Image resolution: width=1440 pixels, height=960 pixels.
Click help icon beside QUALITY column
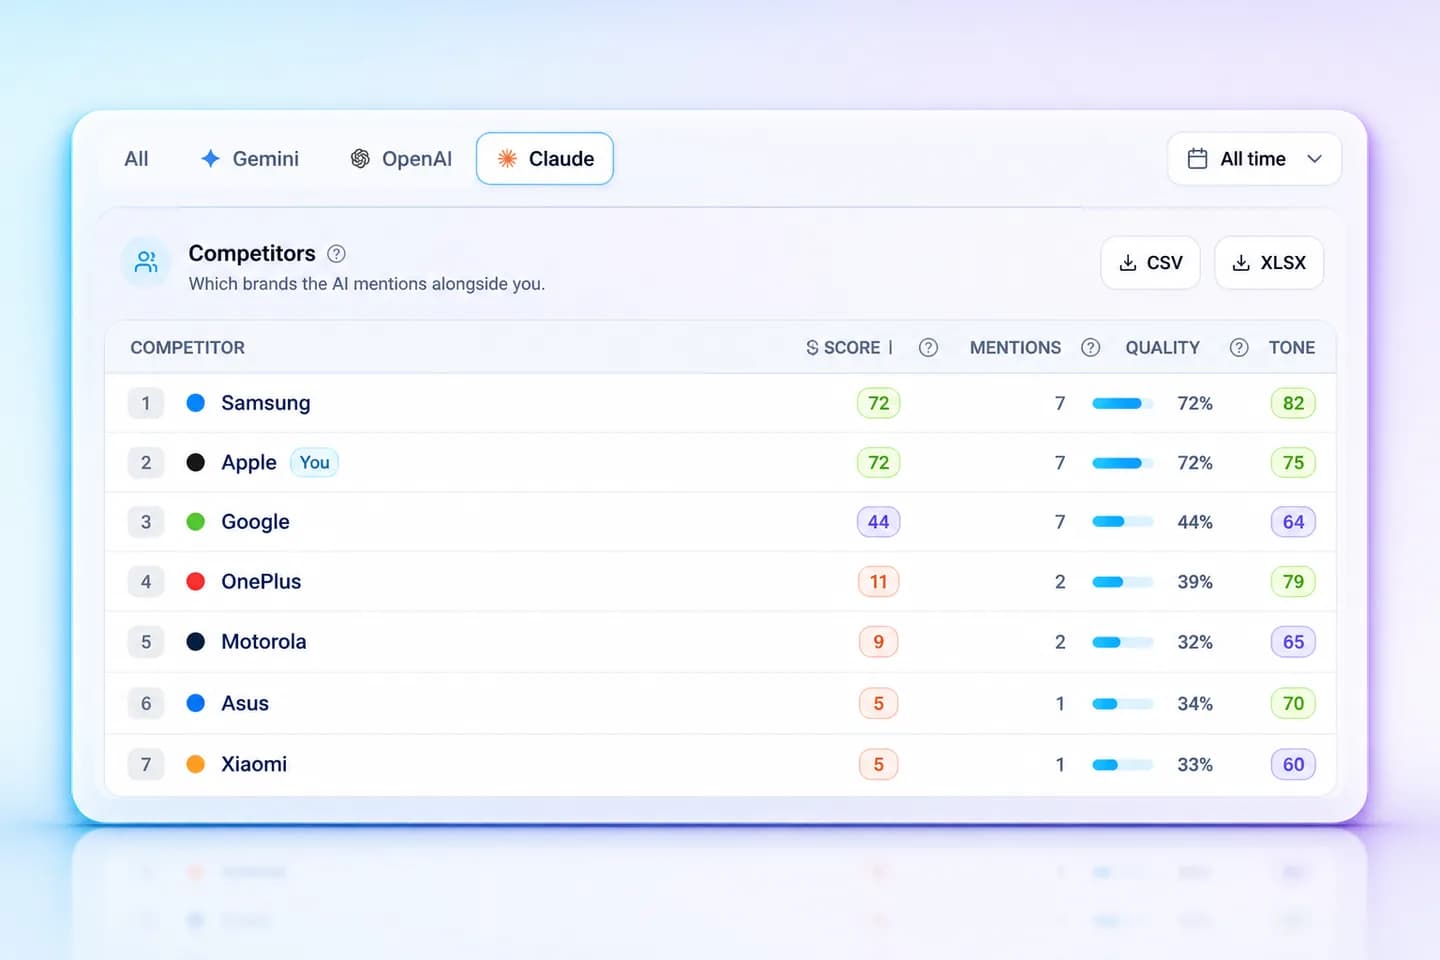click(x=1239, y=348)
